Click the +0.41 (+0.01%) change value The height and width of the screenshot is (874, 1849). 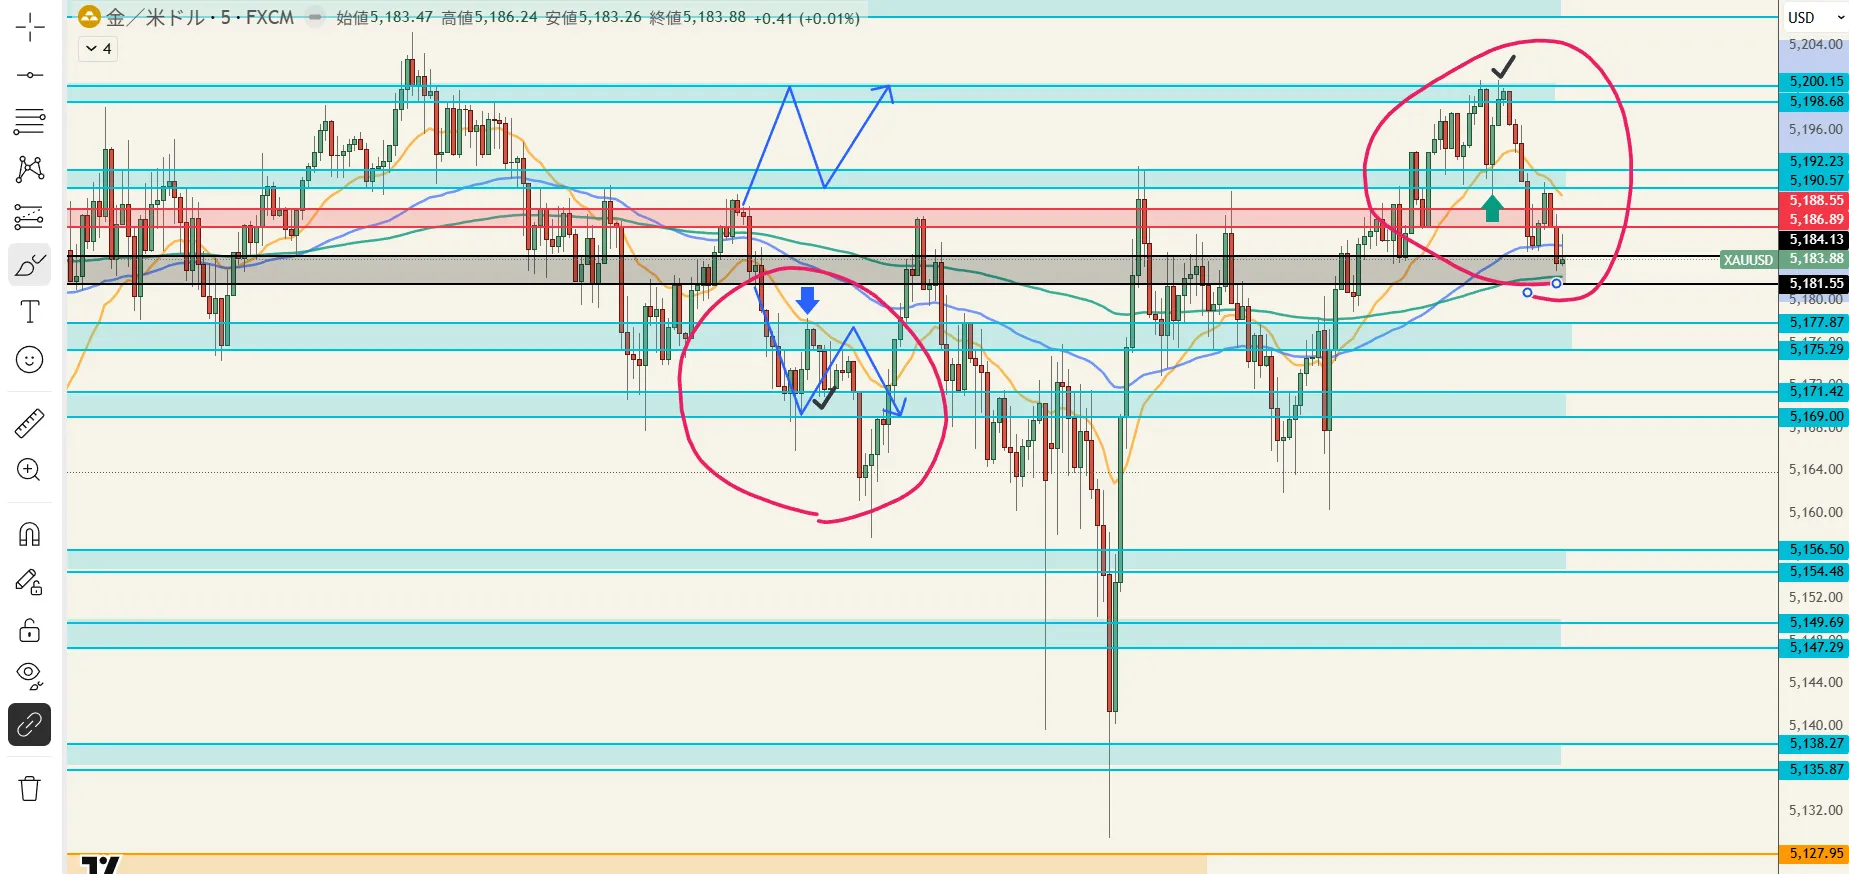pos(806,18)
